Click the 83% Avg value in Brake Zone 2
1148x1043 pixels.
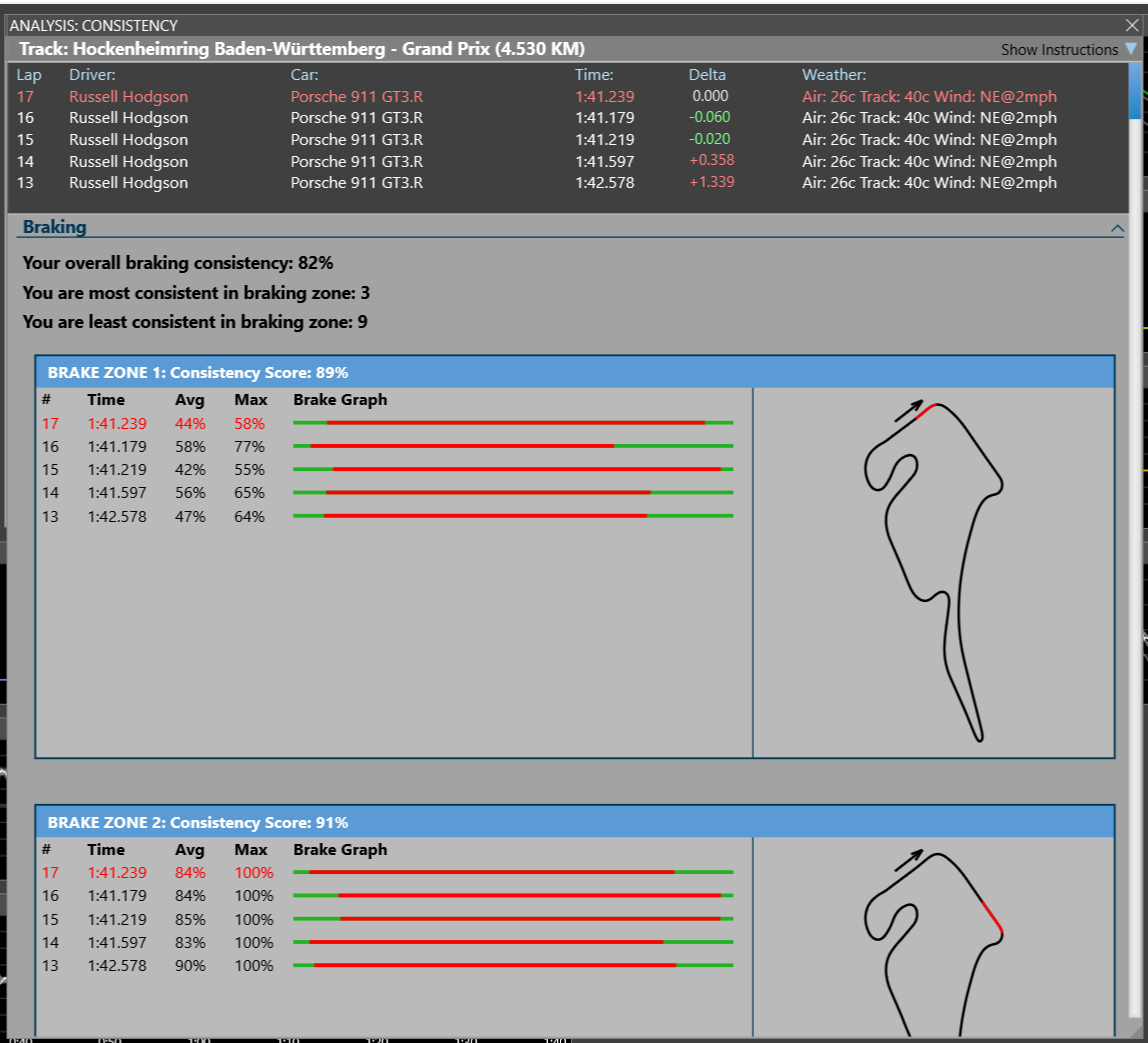click(190, 943)
